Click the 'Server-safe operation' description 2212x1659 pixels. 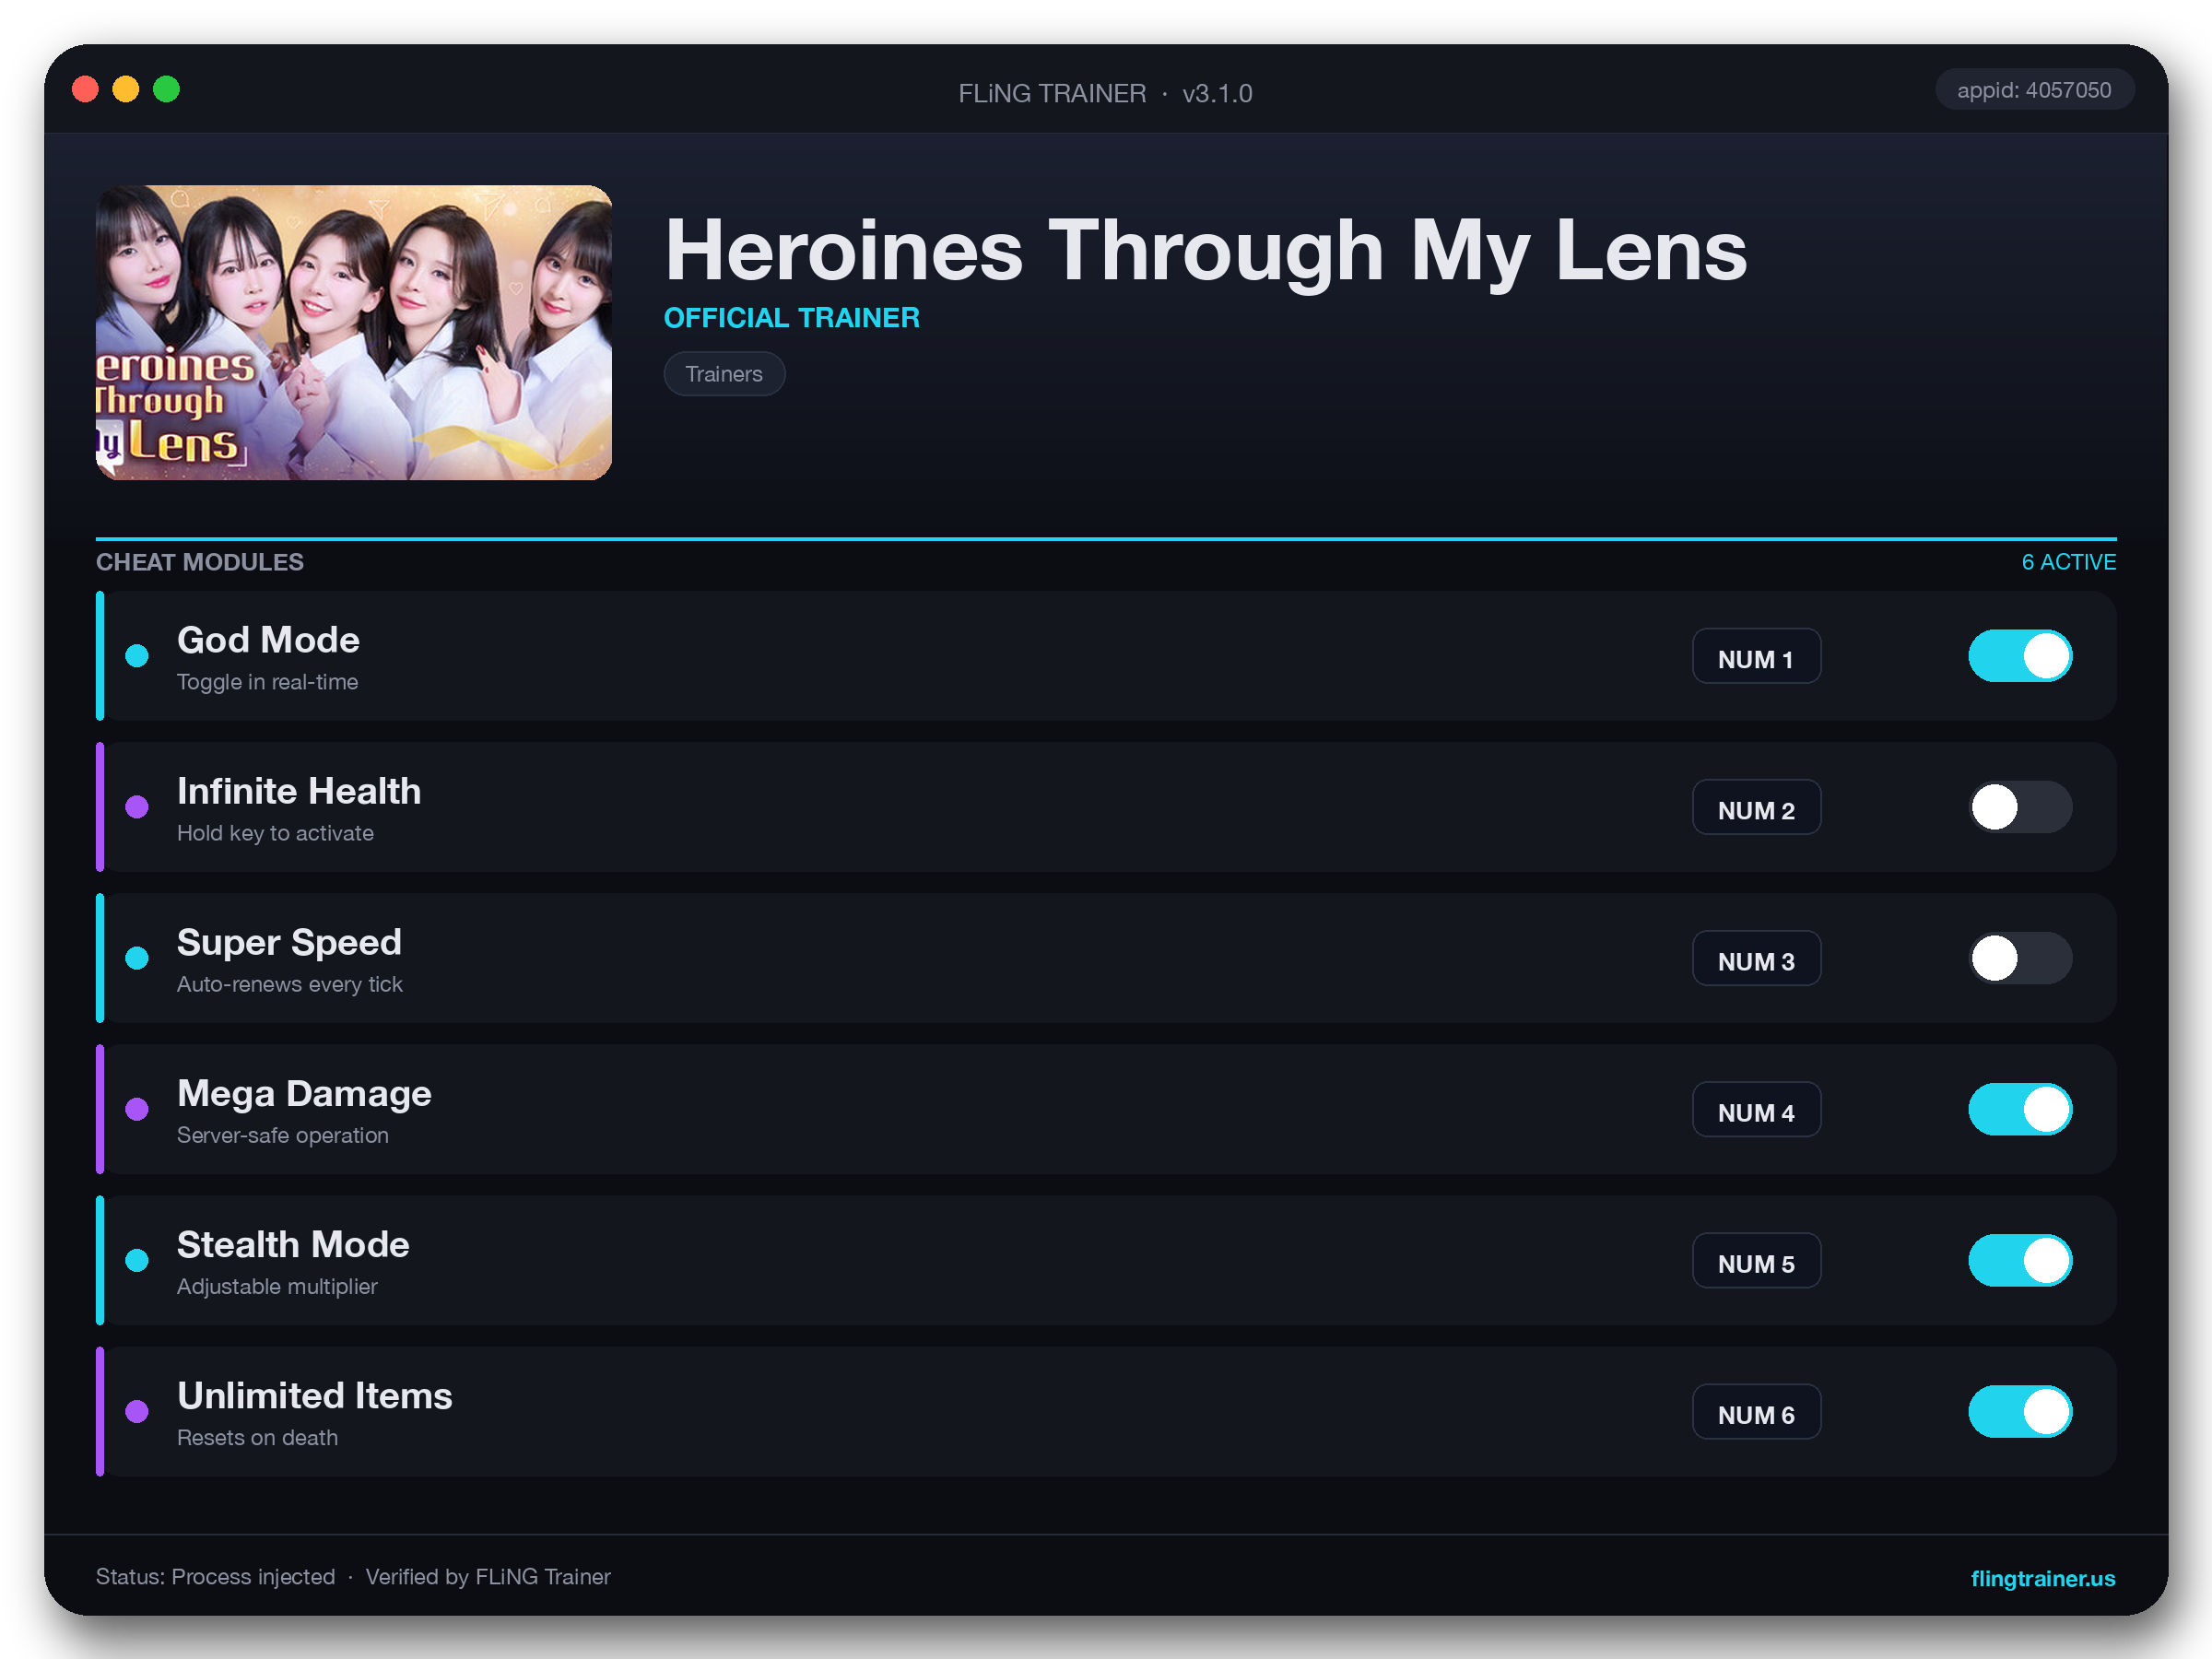point(282,1135)
